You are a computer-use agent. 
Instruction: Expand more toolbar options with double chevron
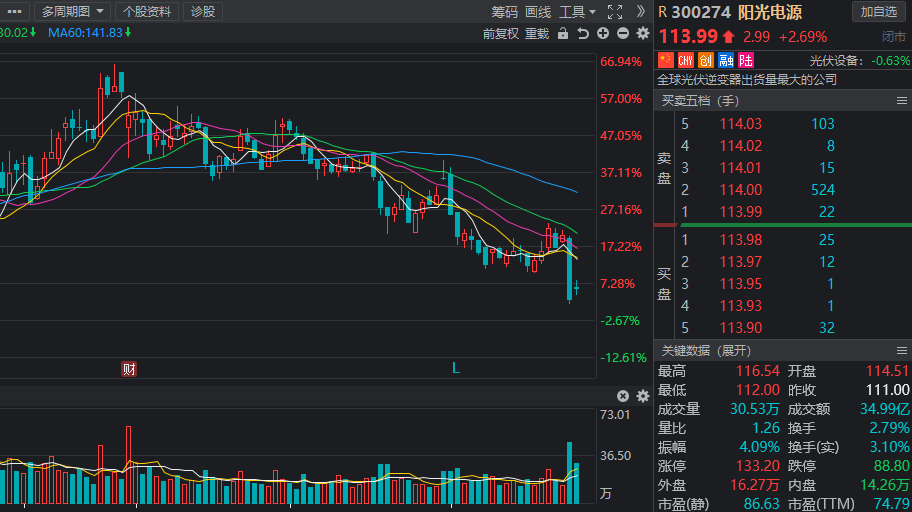[640, 12]
